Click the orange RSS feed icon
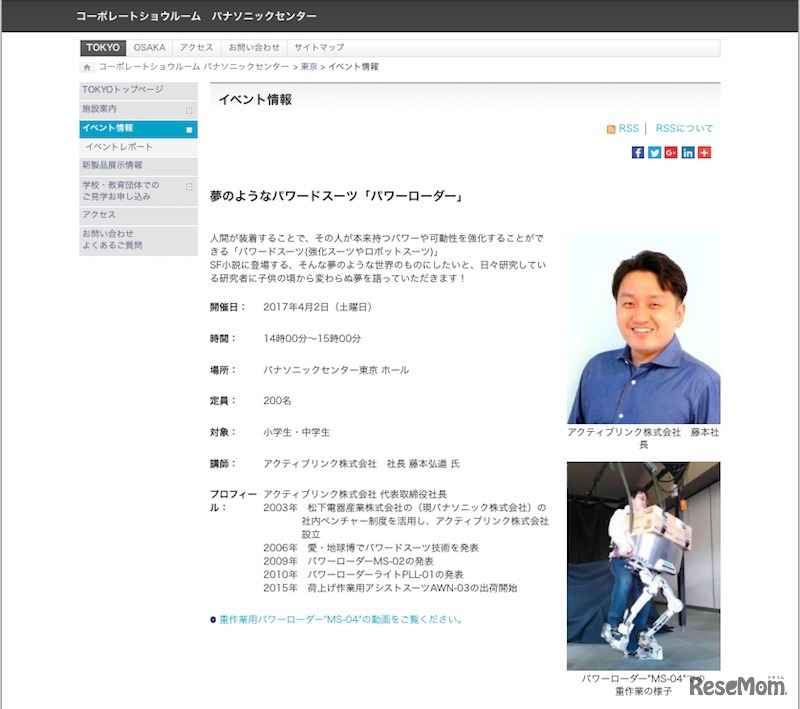Screen dimensions: 800x709 pos(611,128)
